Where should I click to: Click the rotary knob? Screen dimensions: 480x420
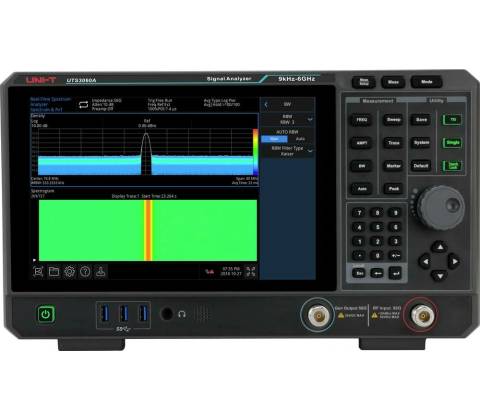(440, 207)
